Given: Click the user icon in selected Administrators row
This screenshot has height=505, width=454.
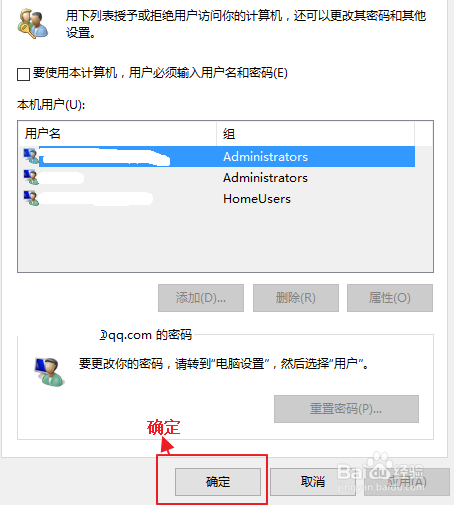Looking at the screenshot, I should (31, 156).
